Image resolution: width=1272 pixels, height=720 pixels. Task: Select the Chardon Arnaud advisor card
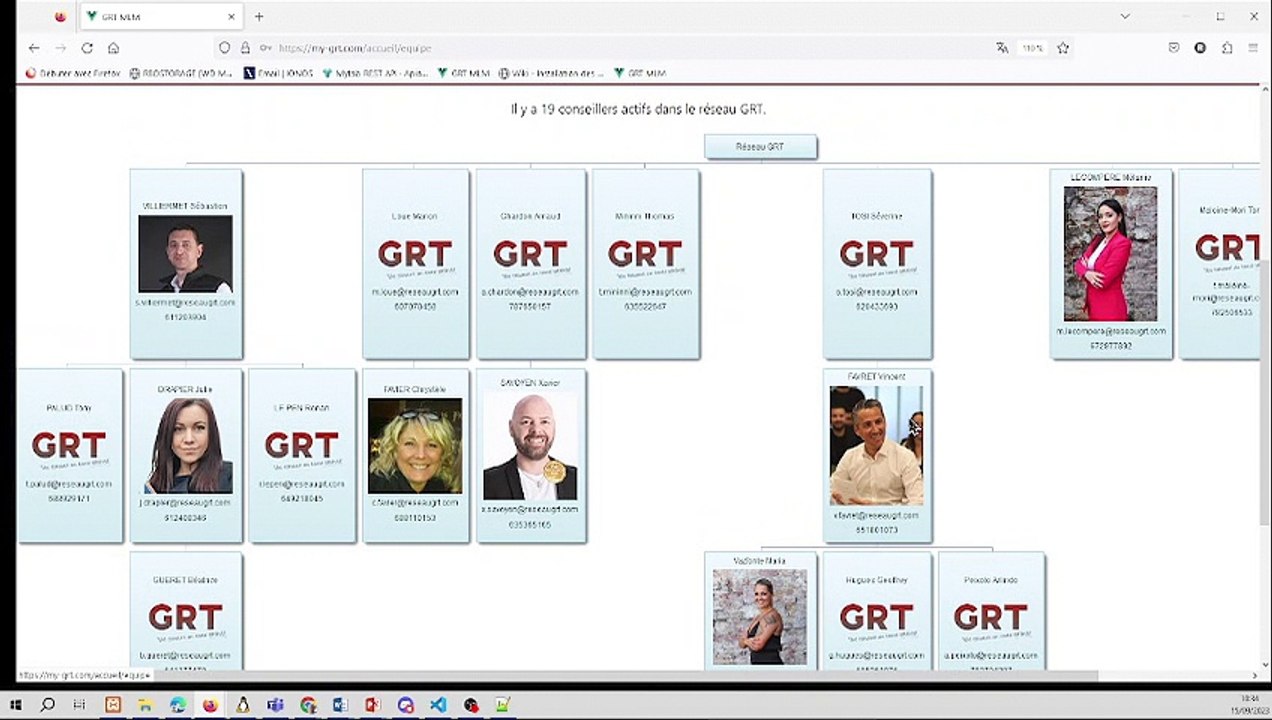click(x=531, y=263)
